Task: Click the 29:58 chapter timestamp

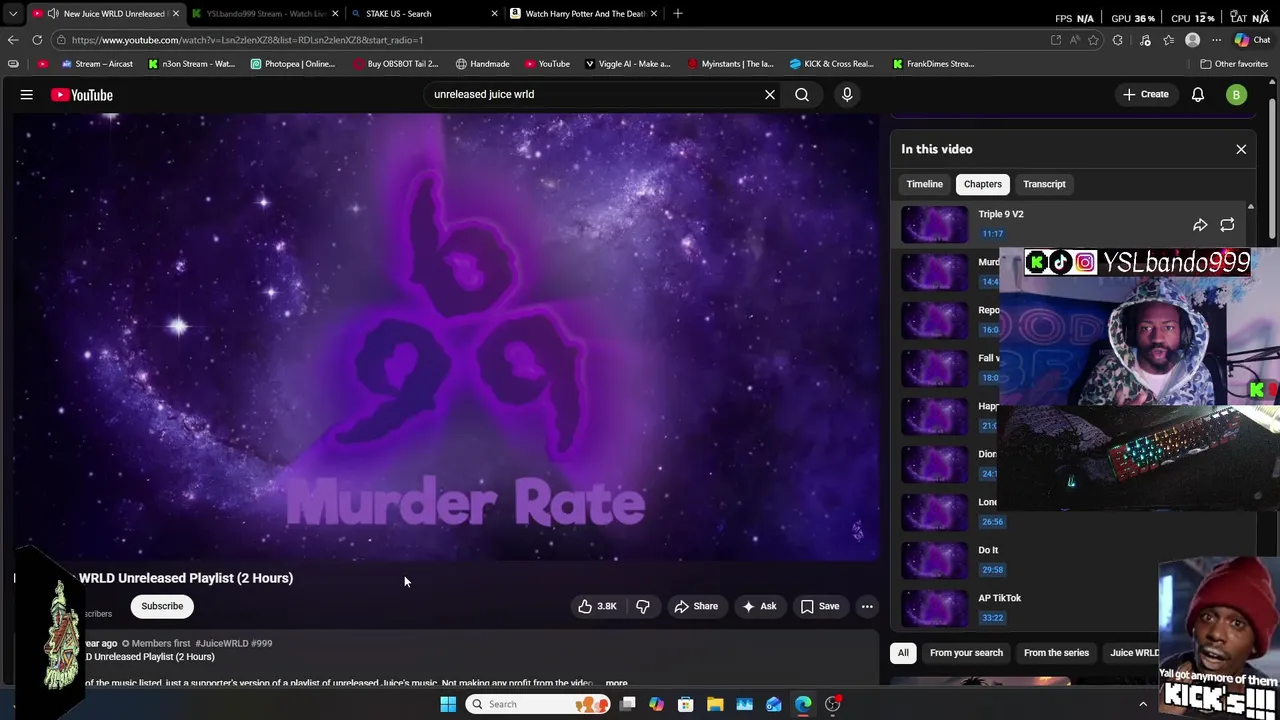Action: [x=992, y=570]
